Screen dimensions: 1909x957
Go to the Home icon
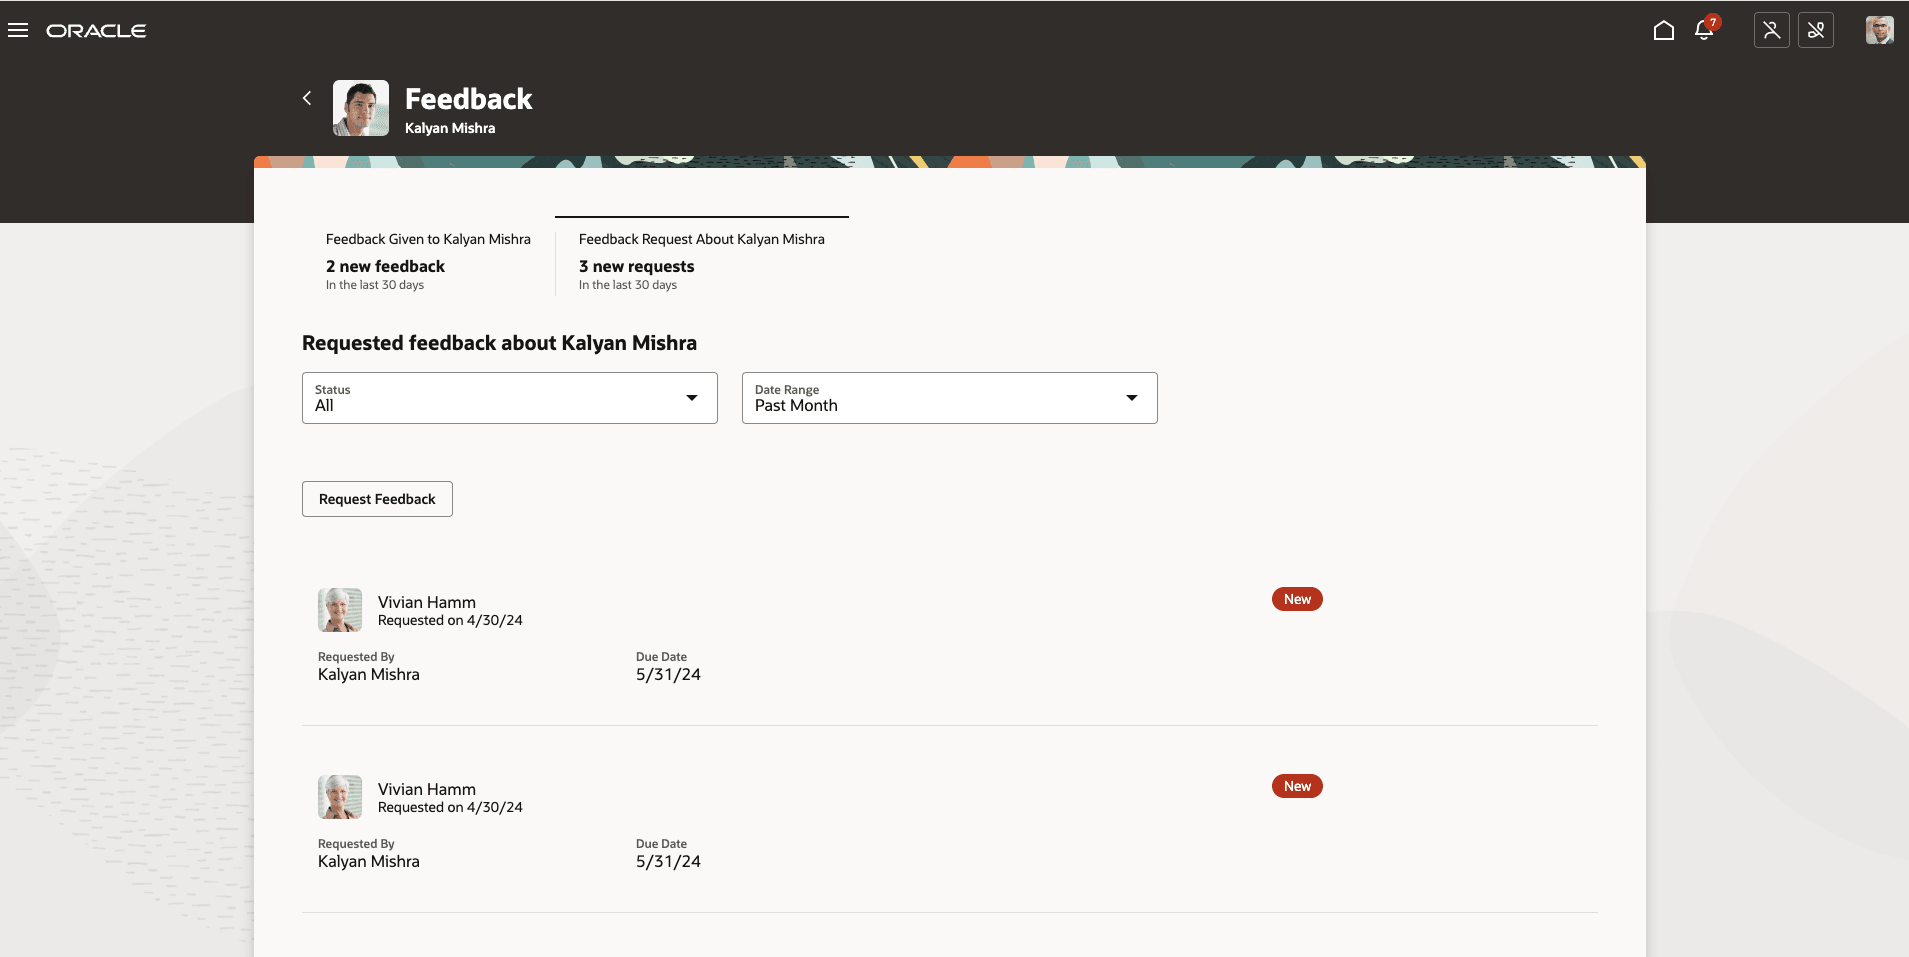pos(1663,31)
